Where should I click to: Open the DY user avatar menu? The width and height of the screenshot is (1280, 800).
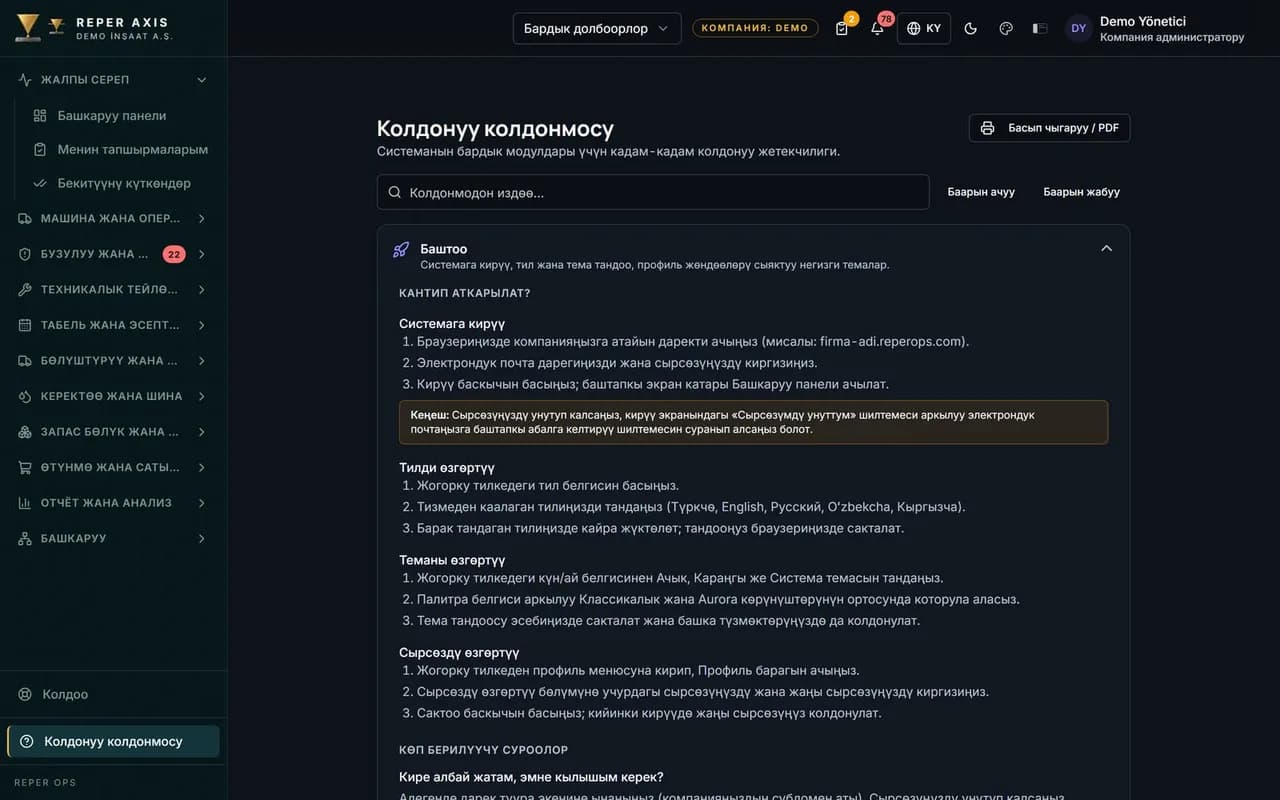coord(1078,28)
